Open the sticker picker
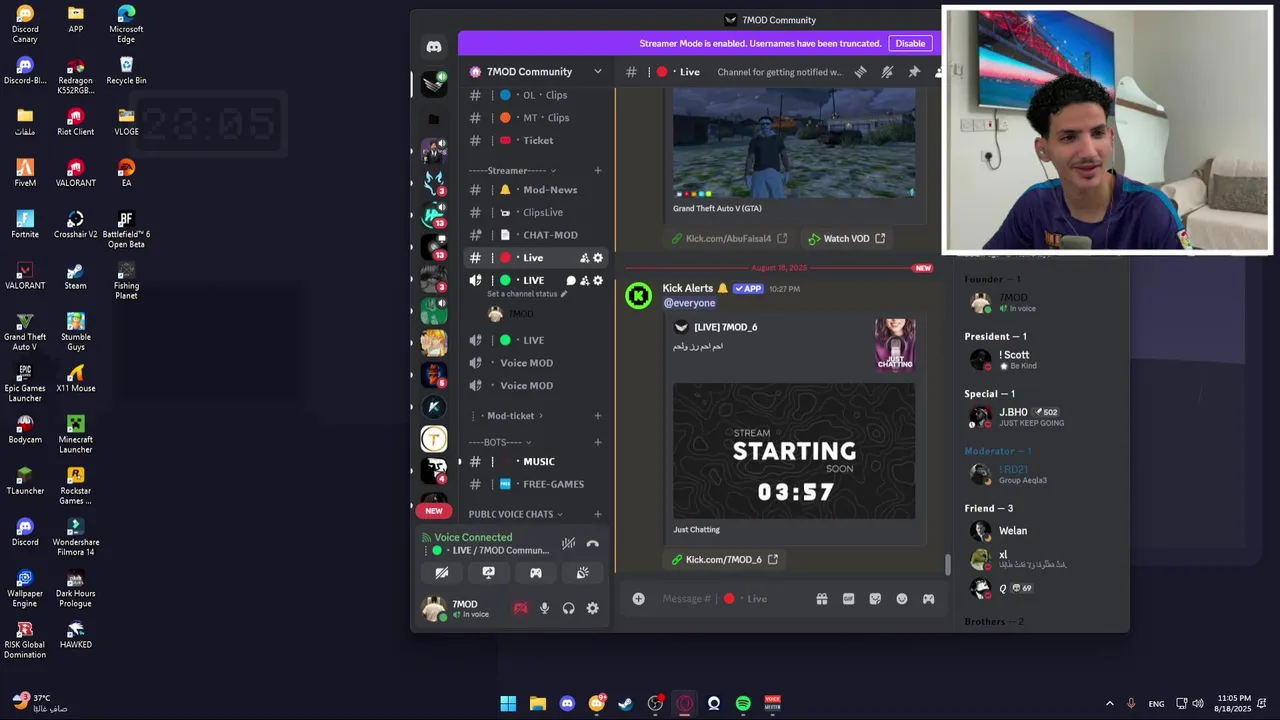This screenshot has width=1280, height=720. click(x=875, y=599)
